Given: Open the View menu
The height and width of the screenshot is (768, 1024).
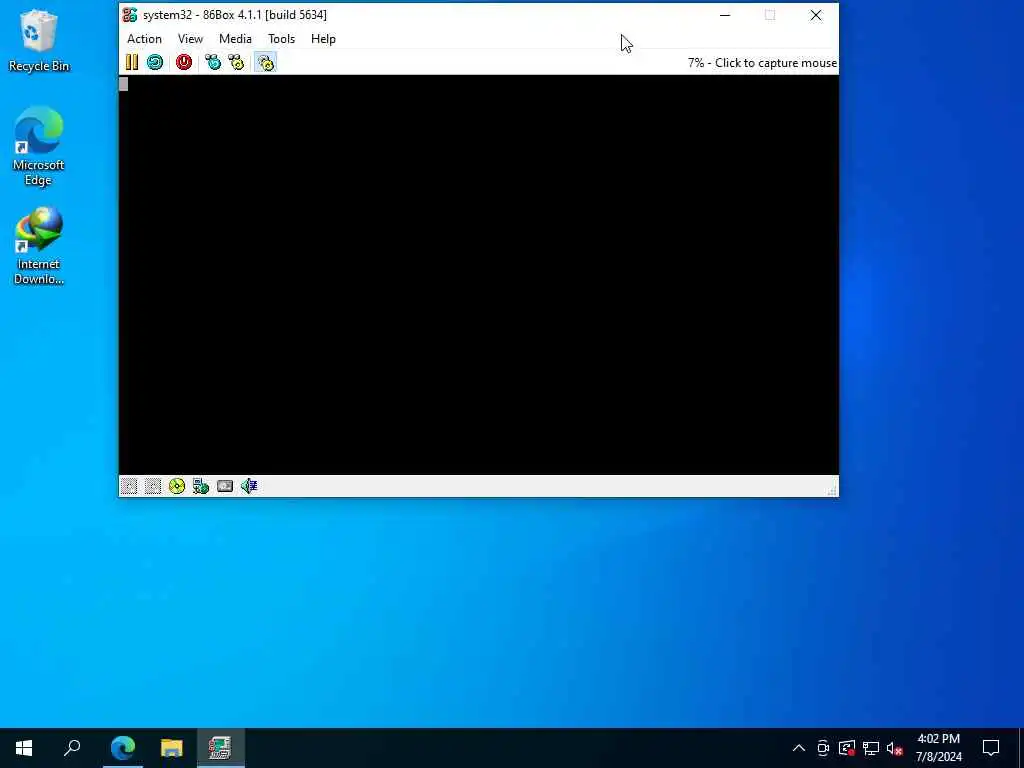Looking at the screenshot, I should tap(191, 39).
